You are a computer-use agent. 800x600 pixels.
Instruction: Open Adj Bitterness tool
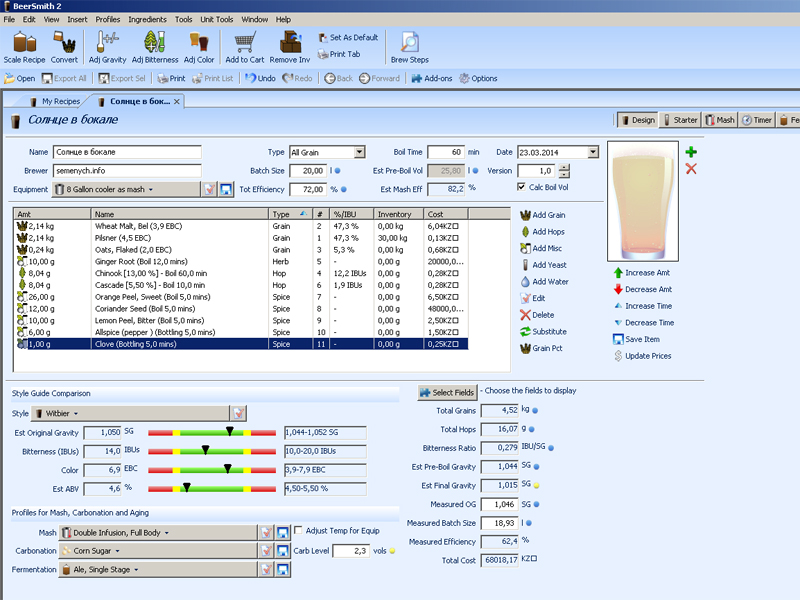(x=155, y=47)
